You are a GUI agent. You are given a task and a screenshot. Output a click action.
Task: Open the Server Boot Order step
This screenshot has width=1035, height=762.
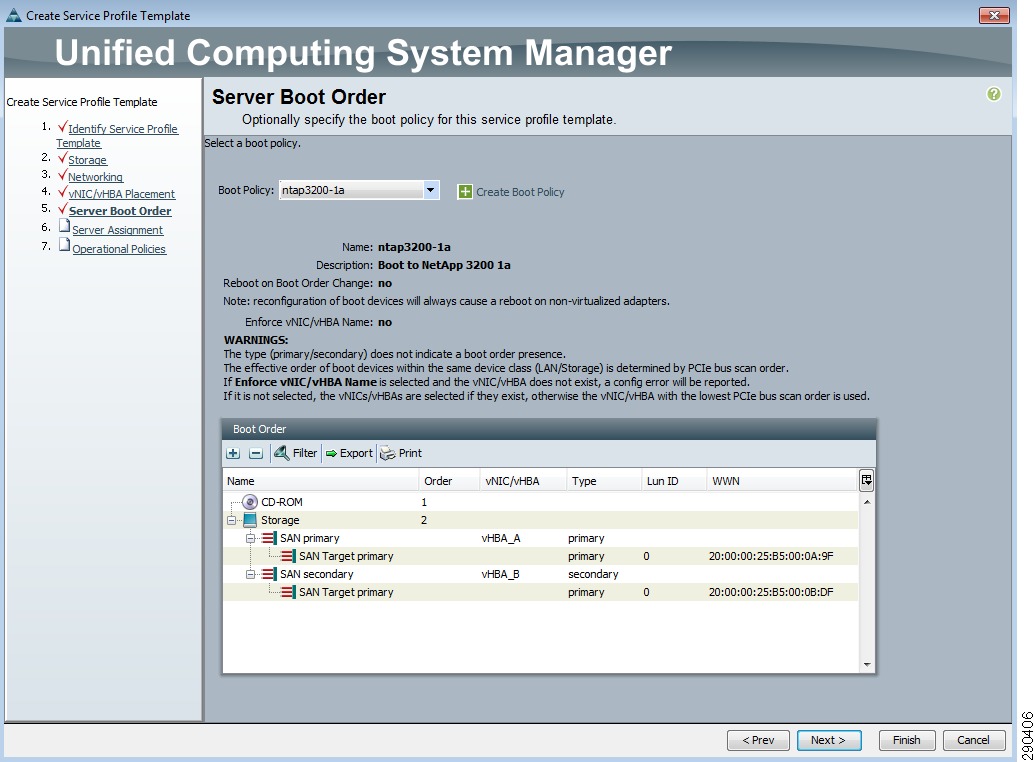pyautogui.click(x=120, y=211)
